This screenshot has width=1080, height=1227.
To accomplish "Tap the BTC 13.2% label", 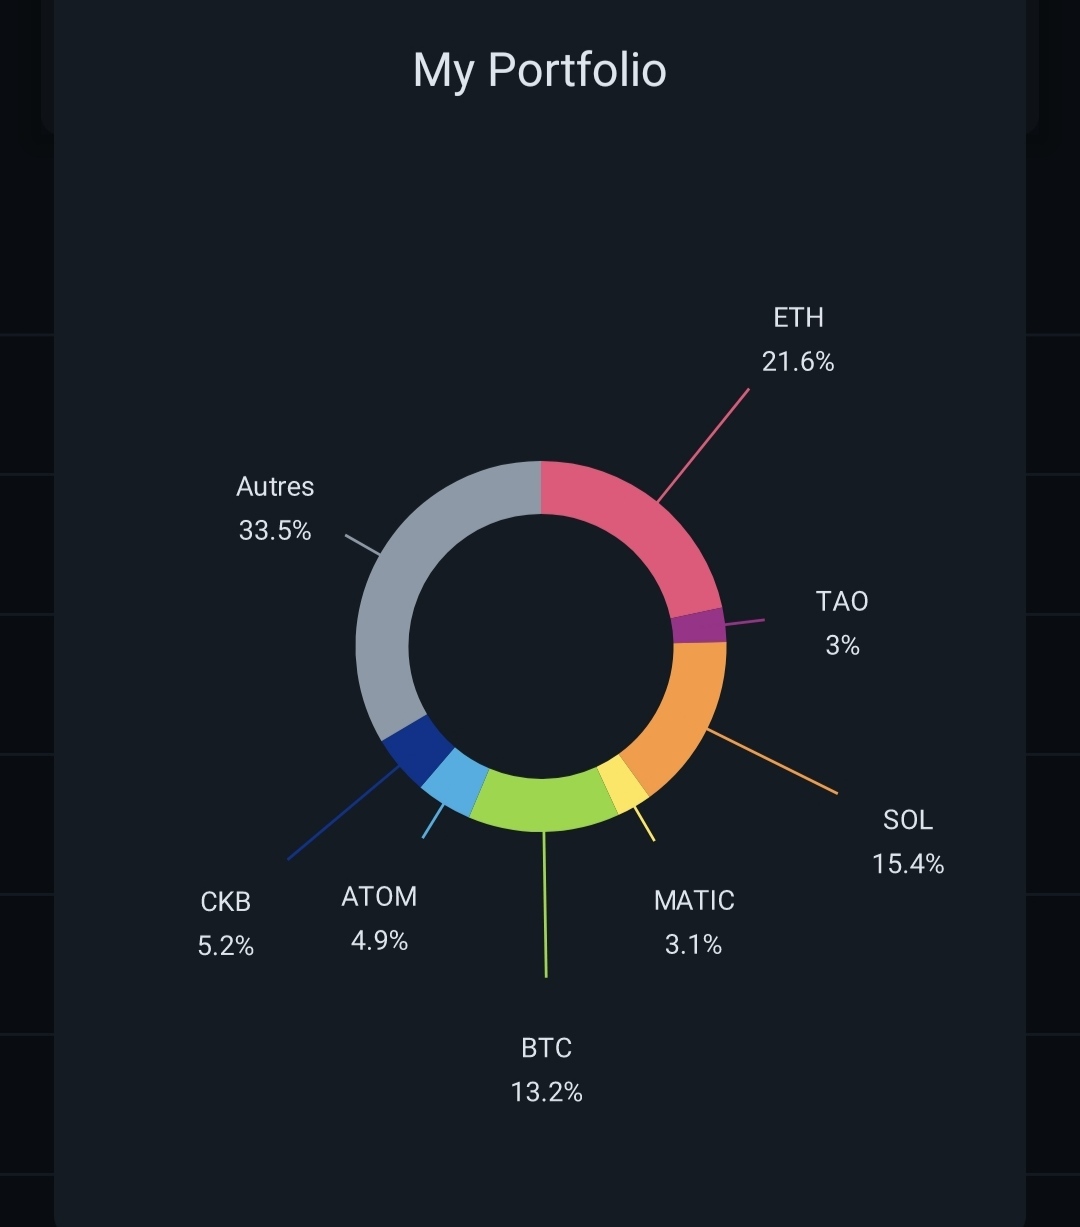I will pos(546,1069).
